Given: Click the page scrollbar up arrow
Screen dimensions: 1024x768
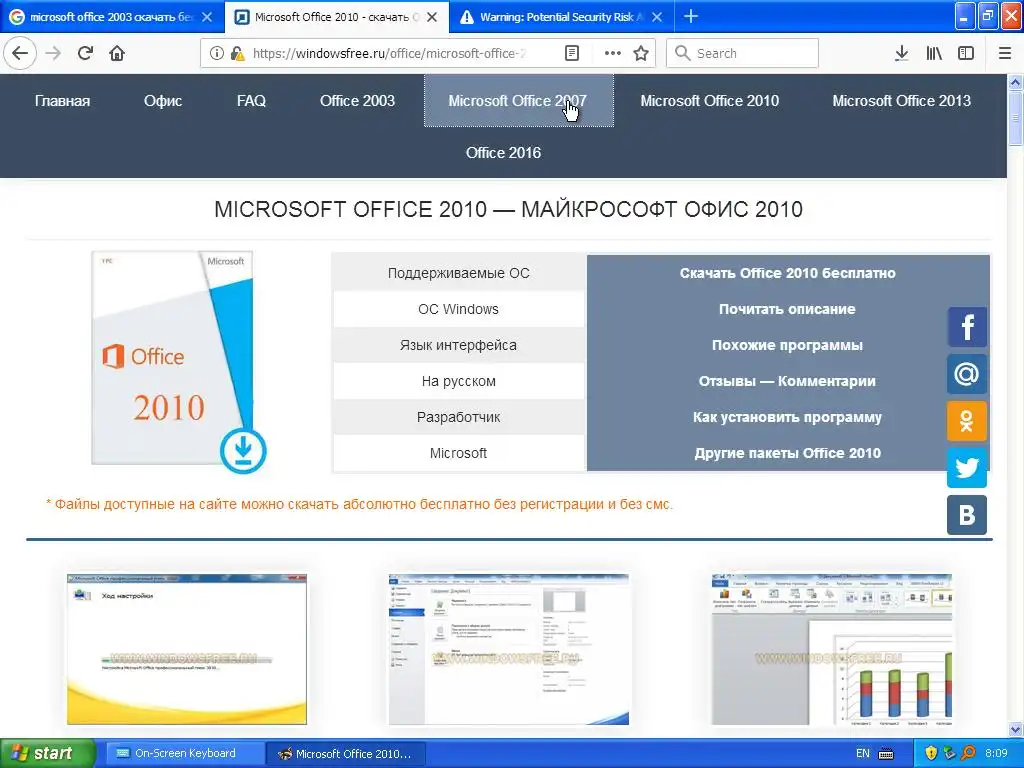Looking at the screenshot, I should point(1015,82).
